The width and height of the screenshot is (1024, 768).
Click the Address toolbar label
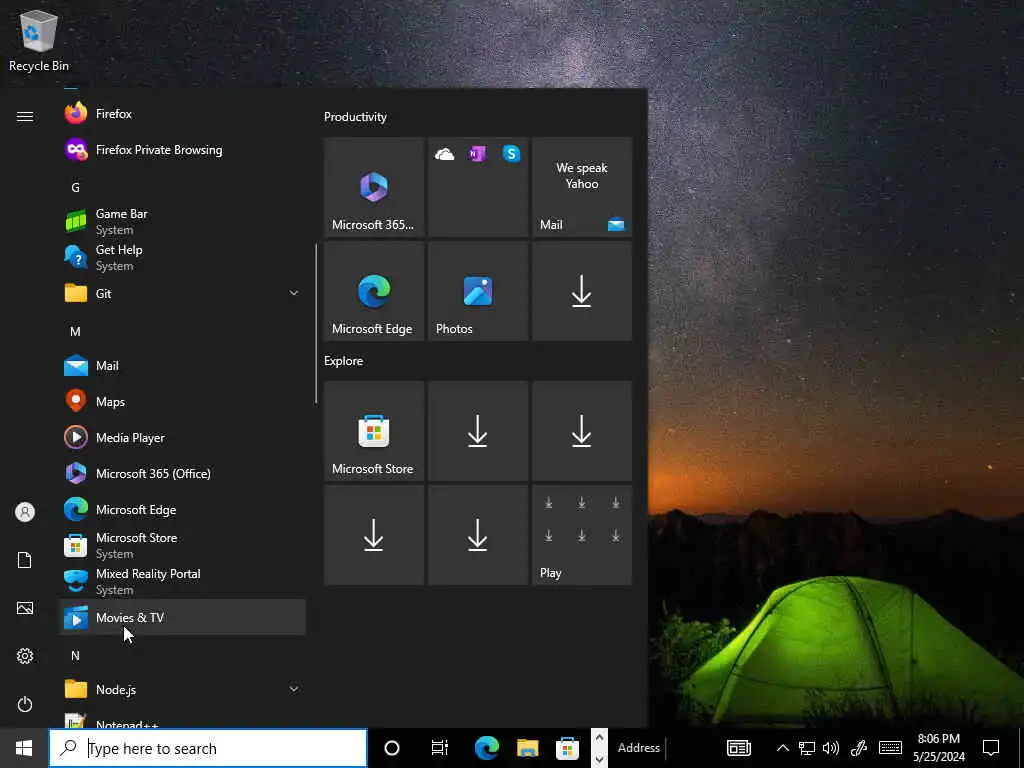coord(639,748)
